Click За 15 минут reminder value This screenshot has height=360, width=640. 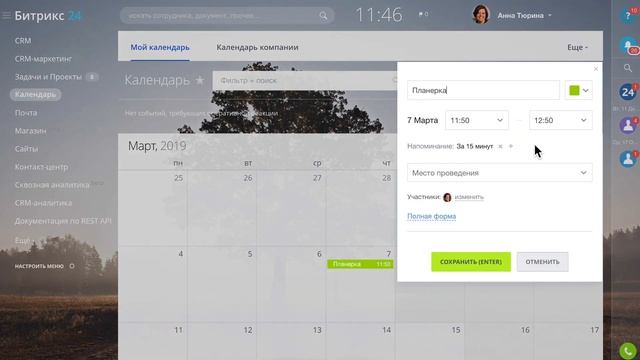tap(475, 146)
